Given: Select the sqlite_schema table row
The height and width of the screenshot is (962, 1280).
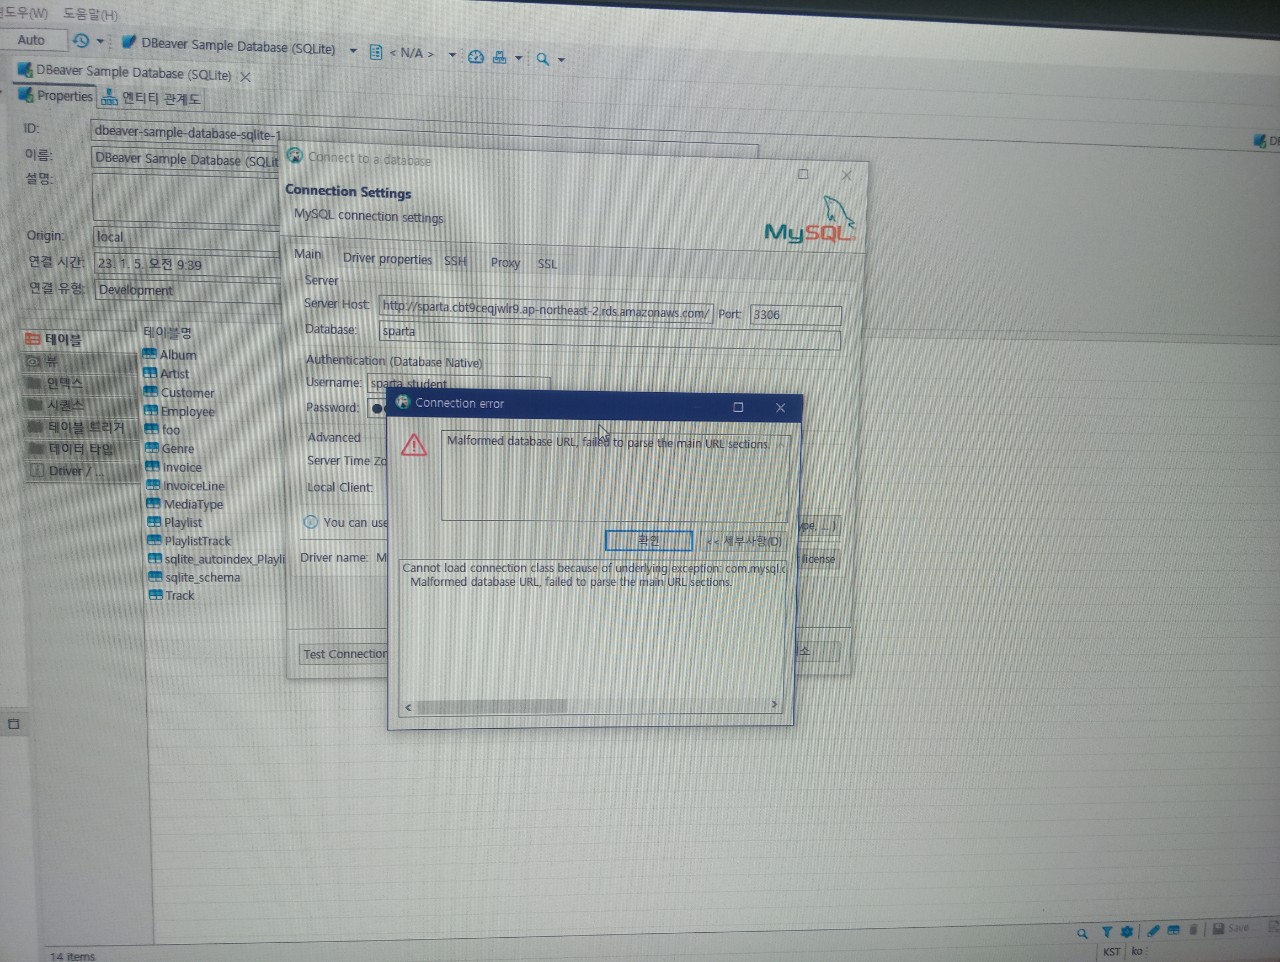Looking at the screenshot, I should click(x=203, y=577).
